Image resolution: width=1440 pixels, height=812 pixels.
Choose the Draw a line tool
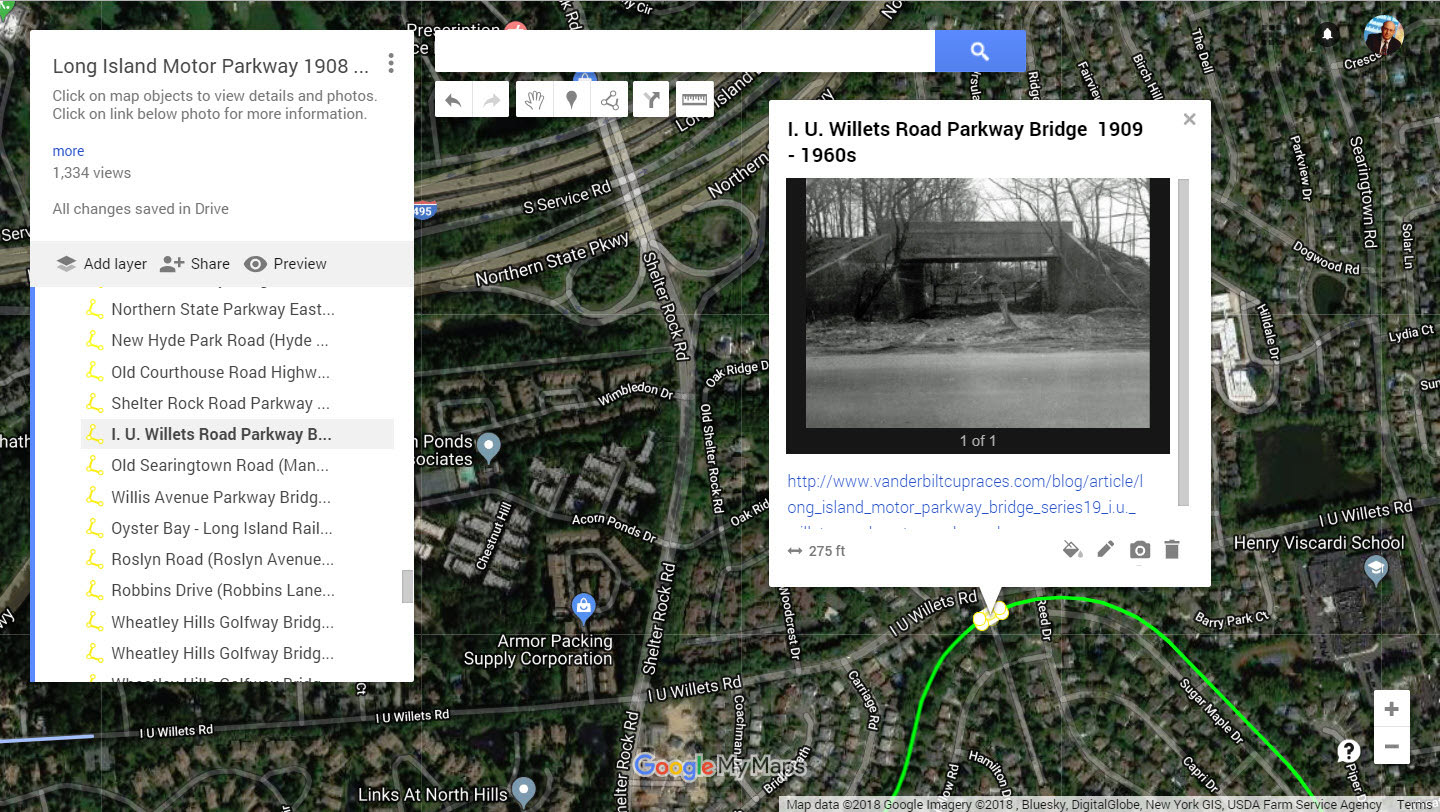(x=609, y=100)
